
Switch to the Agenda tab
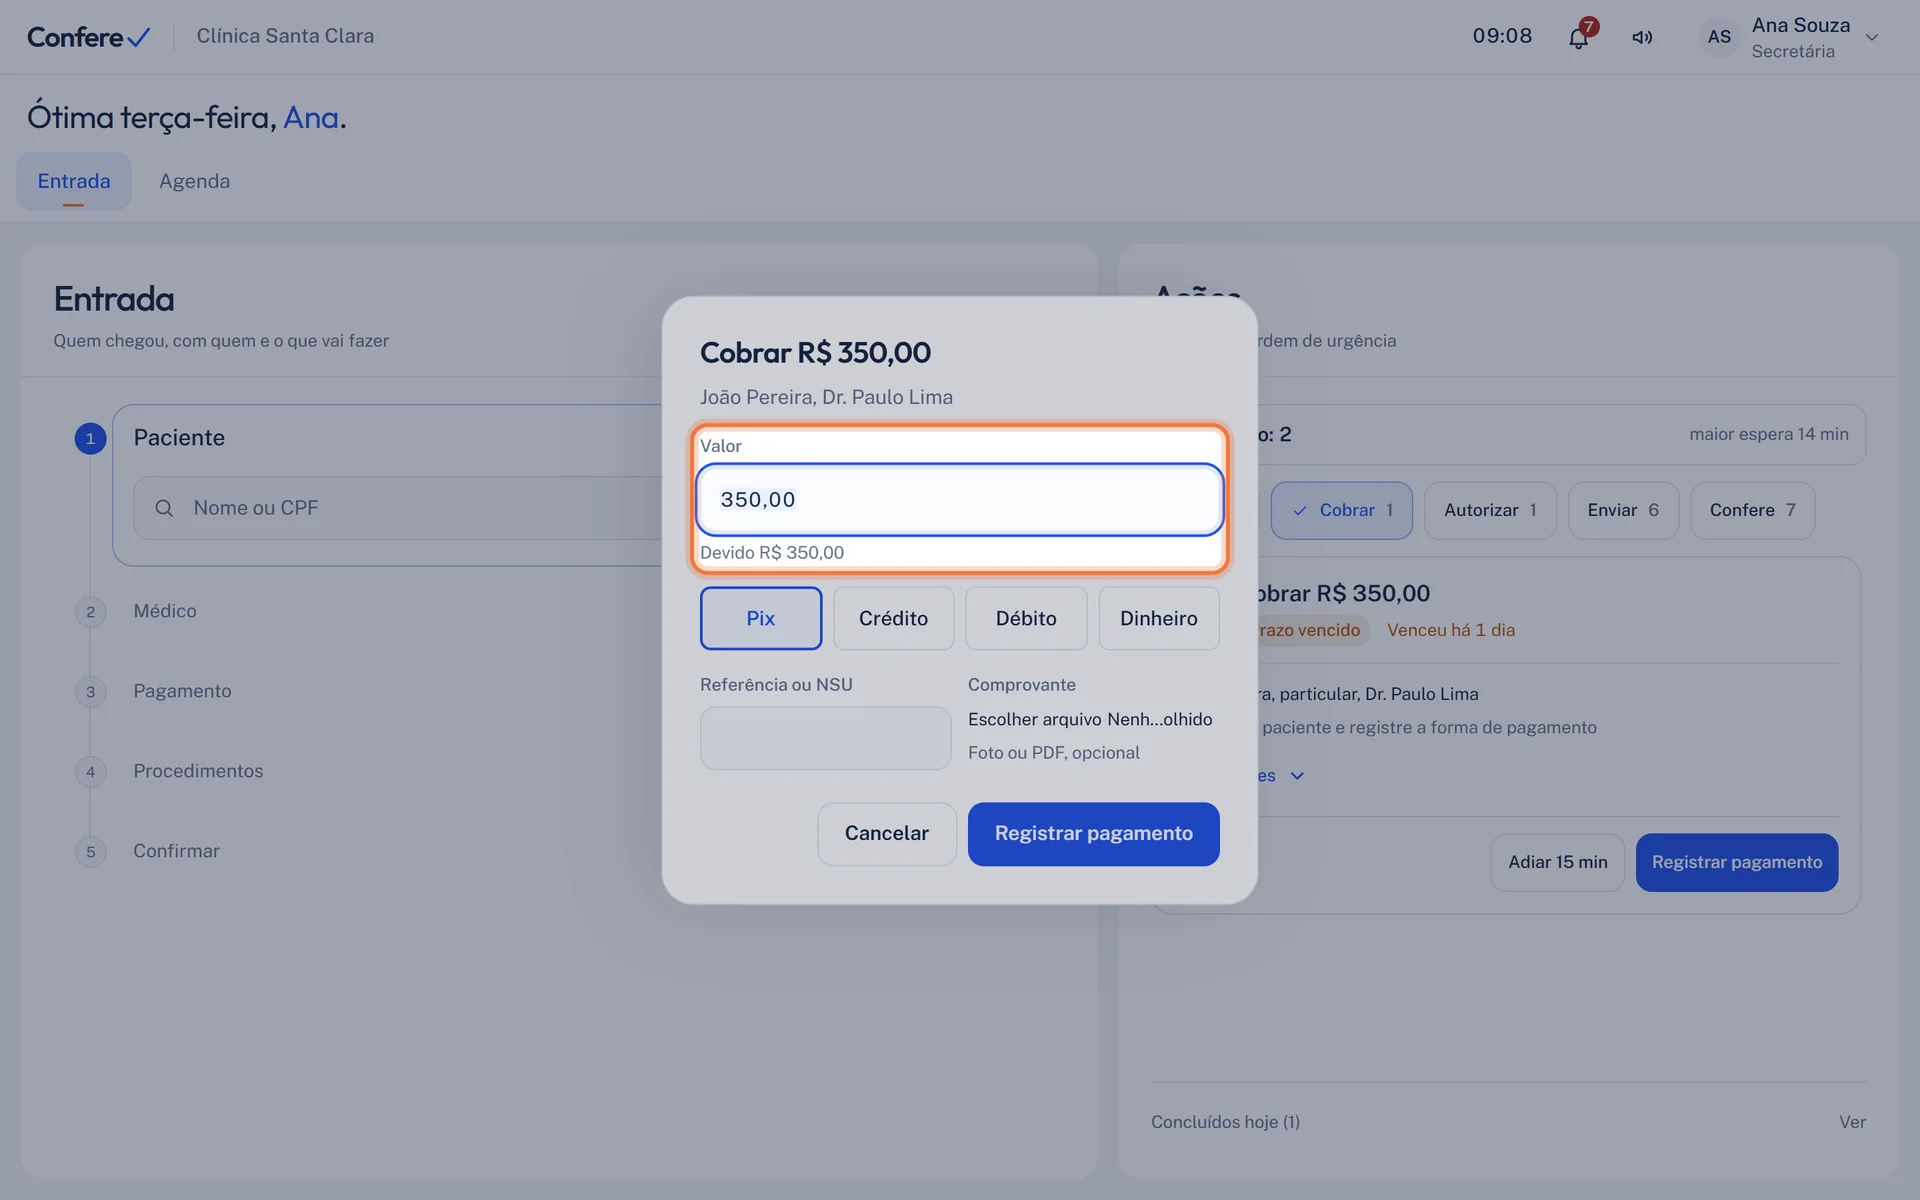tap(194, 181)
